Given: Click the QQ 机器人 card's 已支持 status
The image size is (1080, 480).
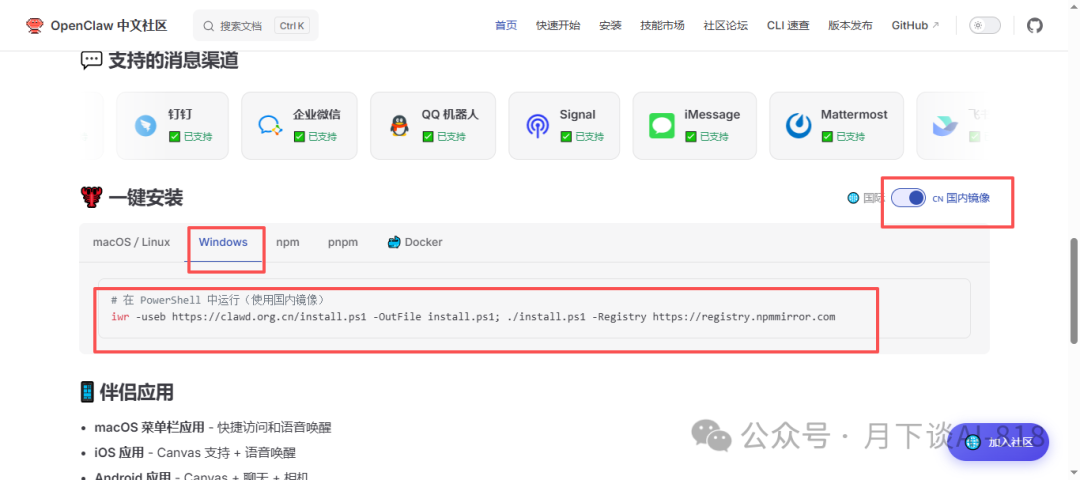Looking at the screenshot, I should (x=444, y=136).
